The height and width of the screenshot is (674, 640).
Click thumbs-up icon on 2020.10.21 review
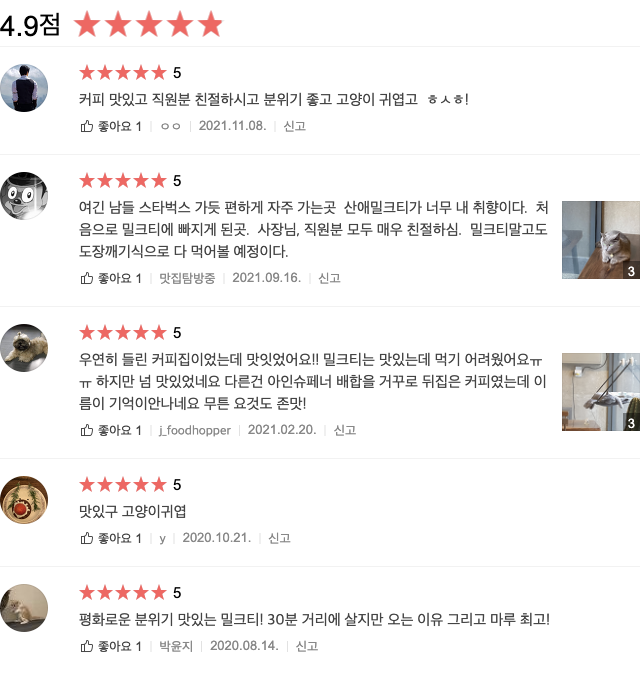pos(87,538)
